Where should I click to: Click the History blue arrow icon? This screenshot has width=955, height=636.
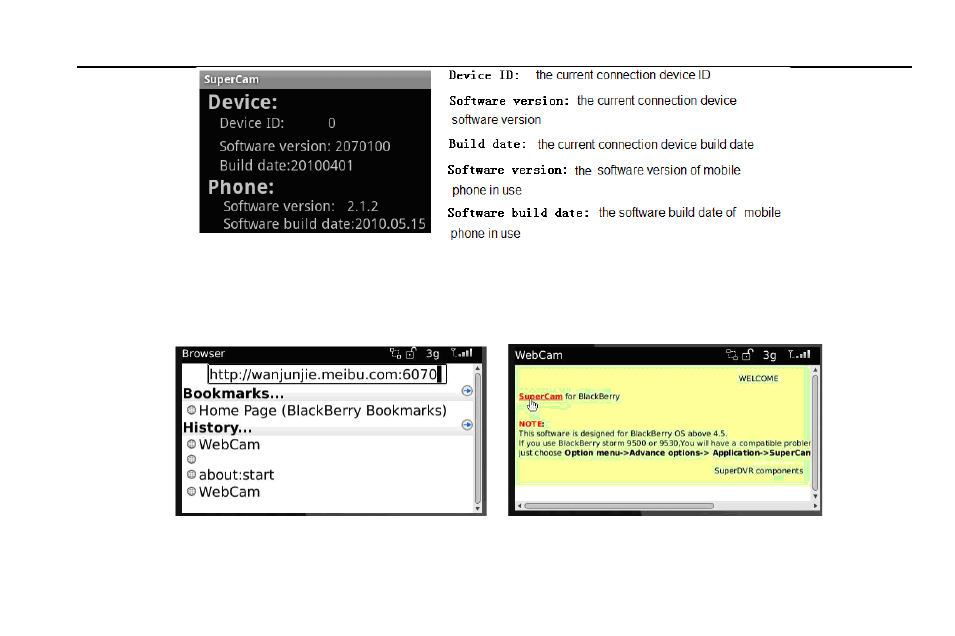(467, 425)
